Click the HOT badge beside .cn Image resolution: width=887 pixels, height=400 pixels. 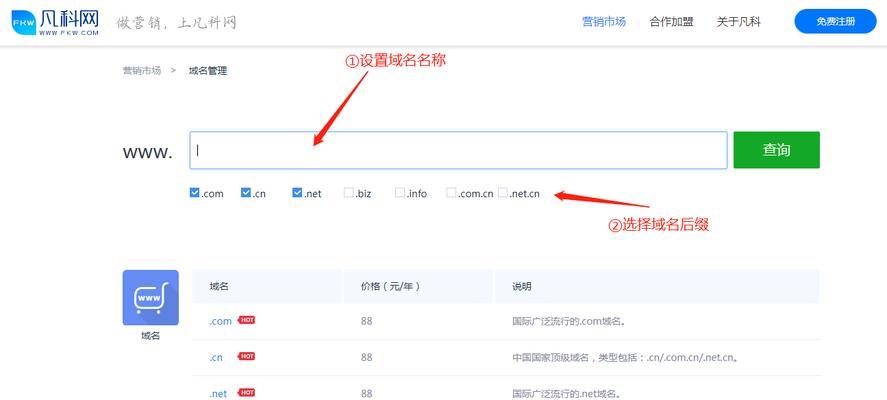click(x=247, y=356)
